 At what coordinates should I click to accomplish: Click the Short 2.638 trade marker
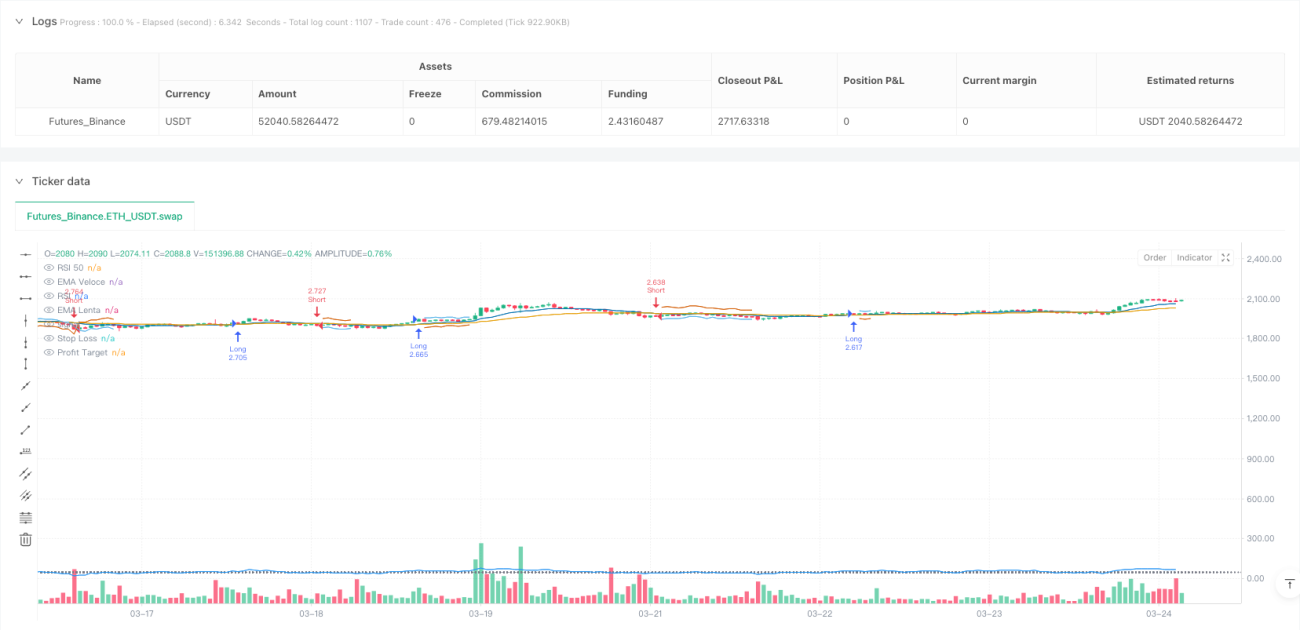click(x=655, y=293)
